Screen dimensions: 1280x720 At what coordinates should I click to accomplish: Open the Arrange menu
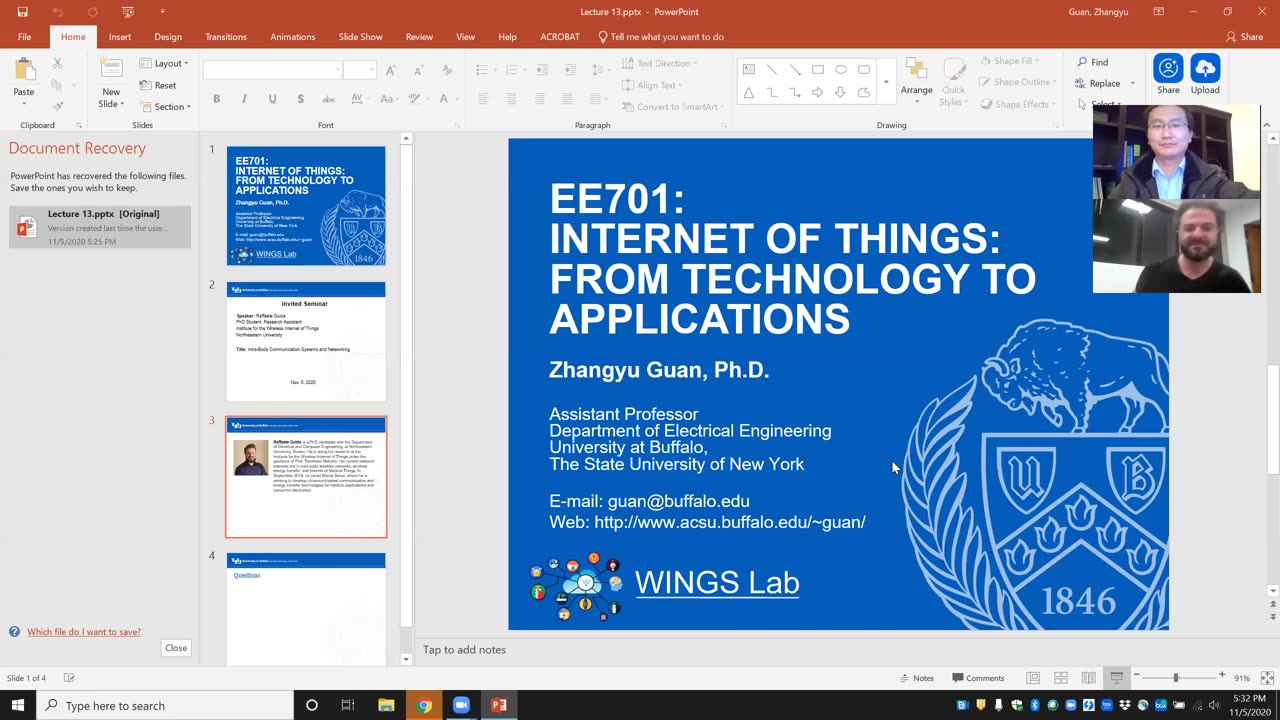click(x=916, y=82)
